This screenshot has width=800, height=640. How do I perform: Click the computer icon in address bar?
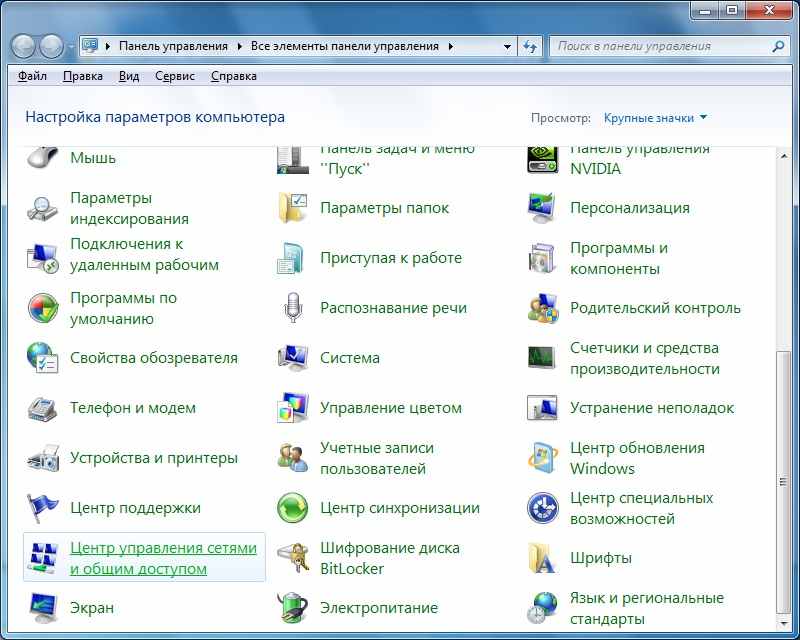coord(90,46)
